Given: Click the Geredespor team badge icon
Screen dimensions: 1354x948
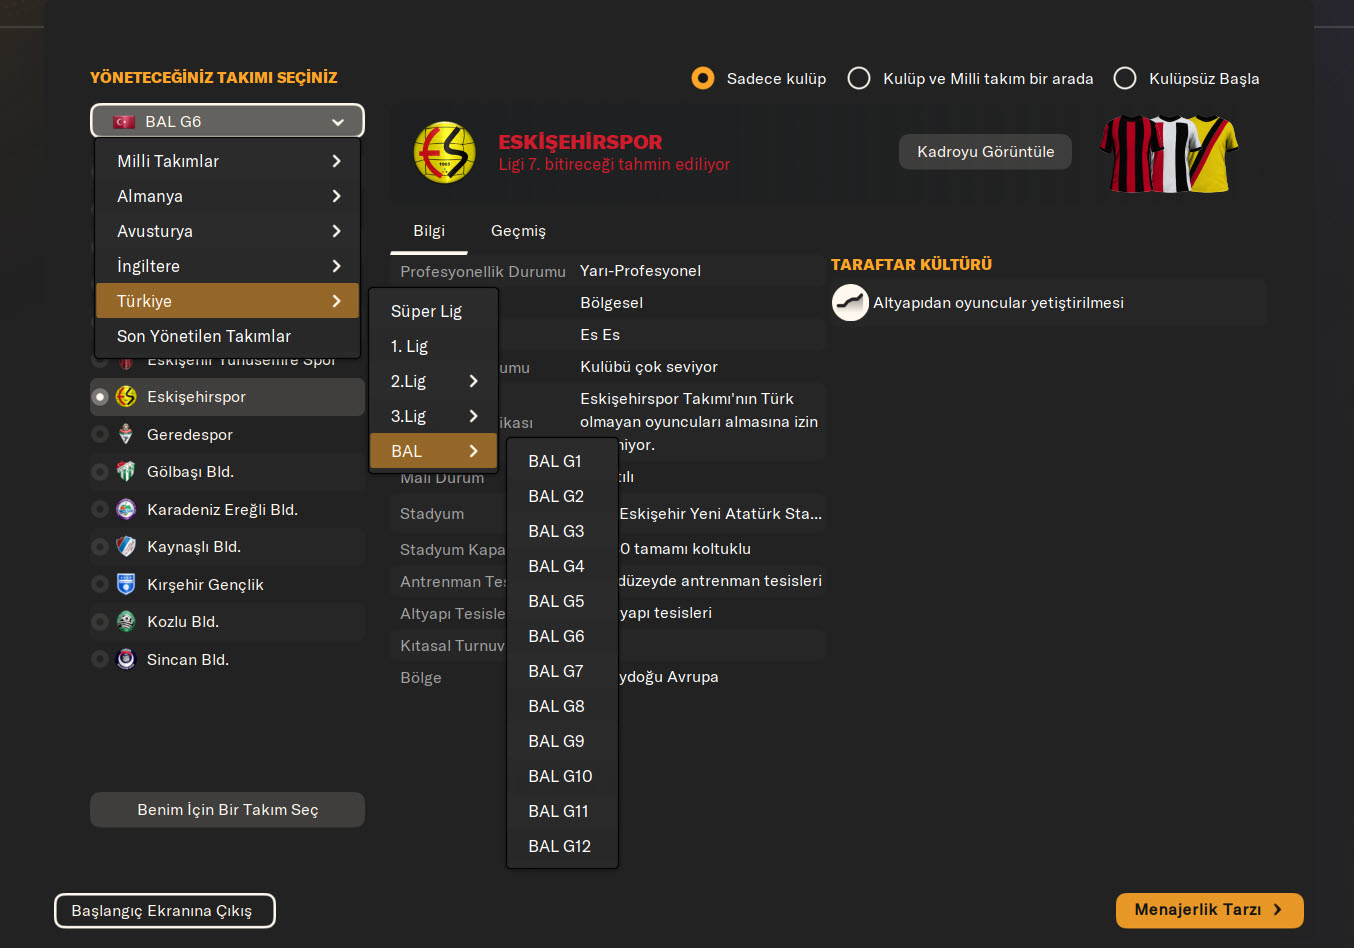Looking at the screenshot, I should tap(126, 434).
